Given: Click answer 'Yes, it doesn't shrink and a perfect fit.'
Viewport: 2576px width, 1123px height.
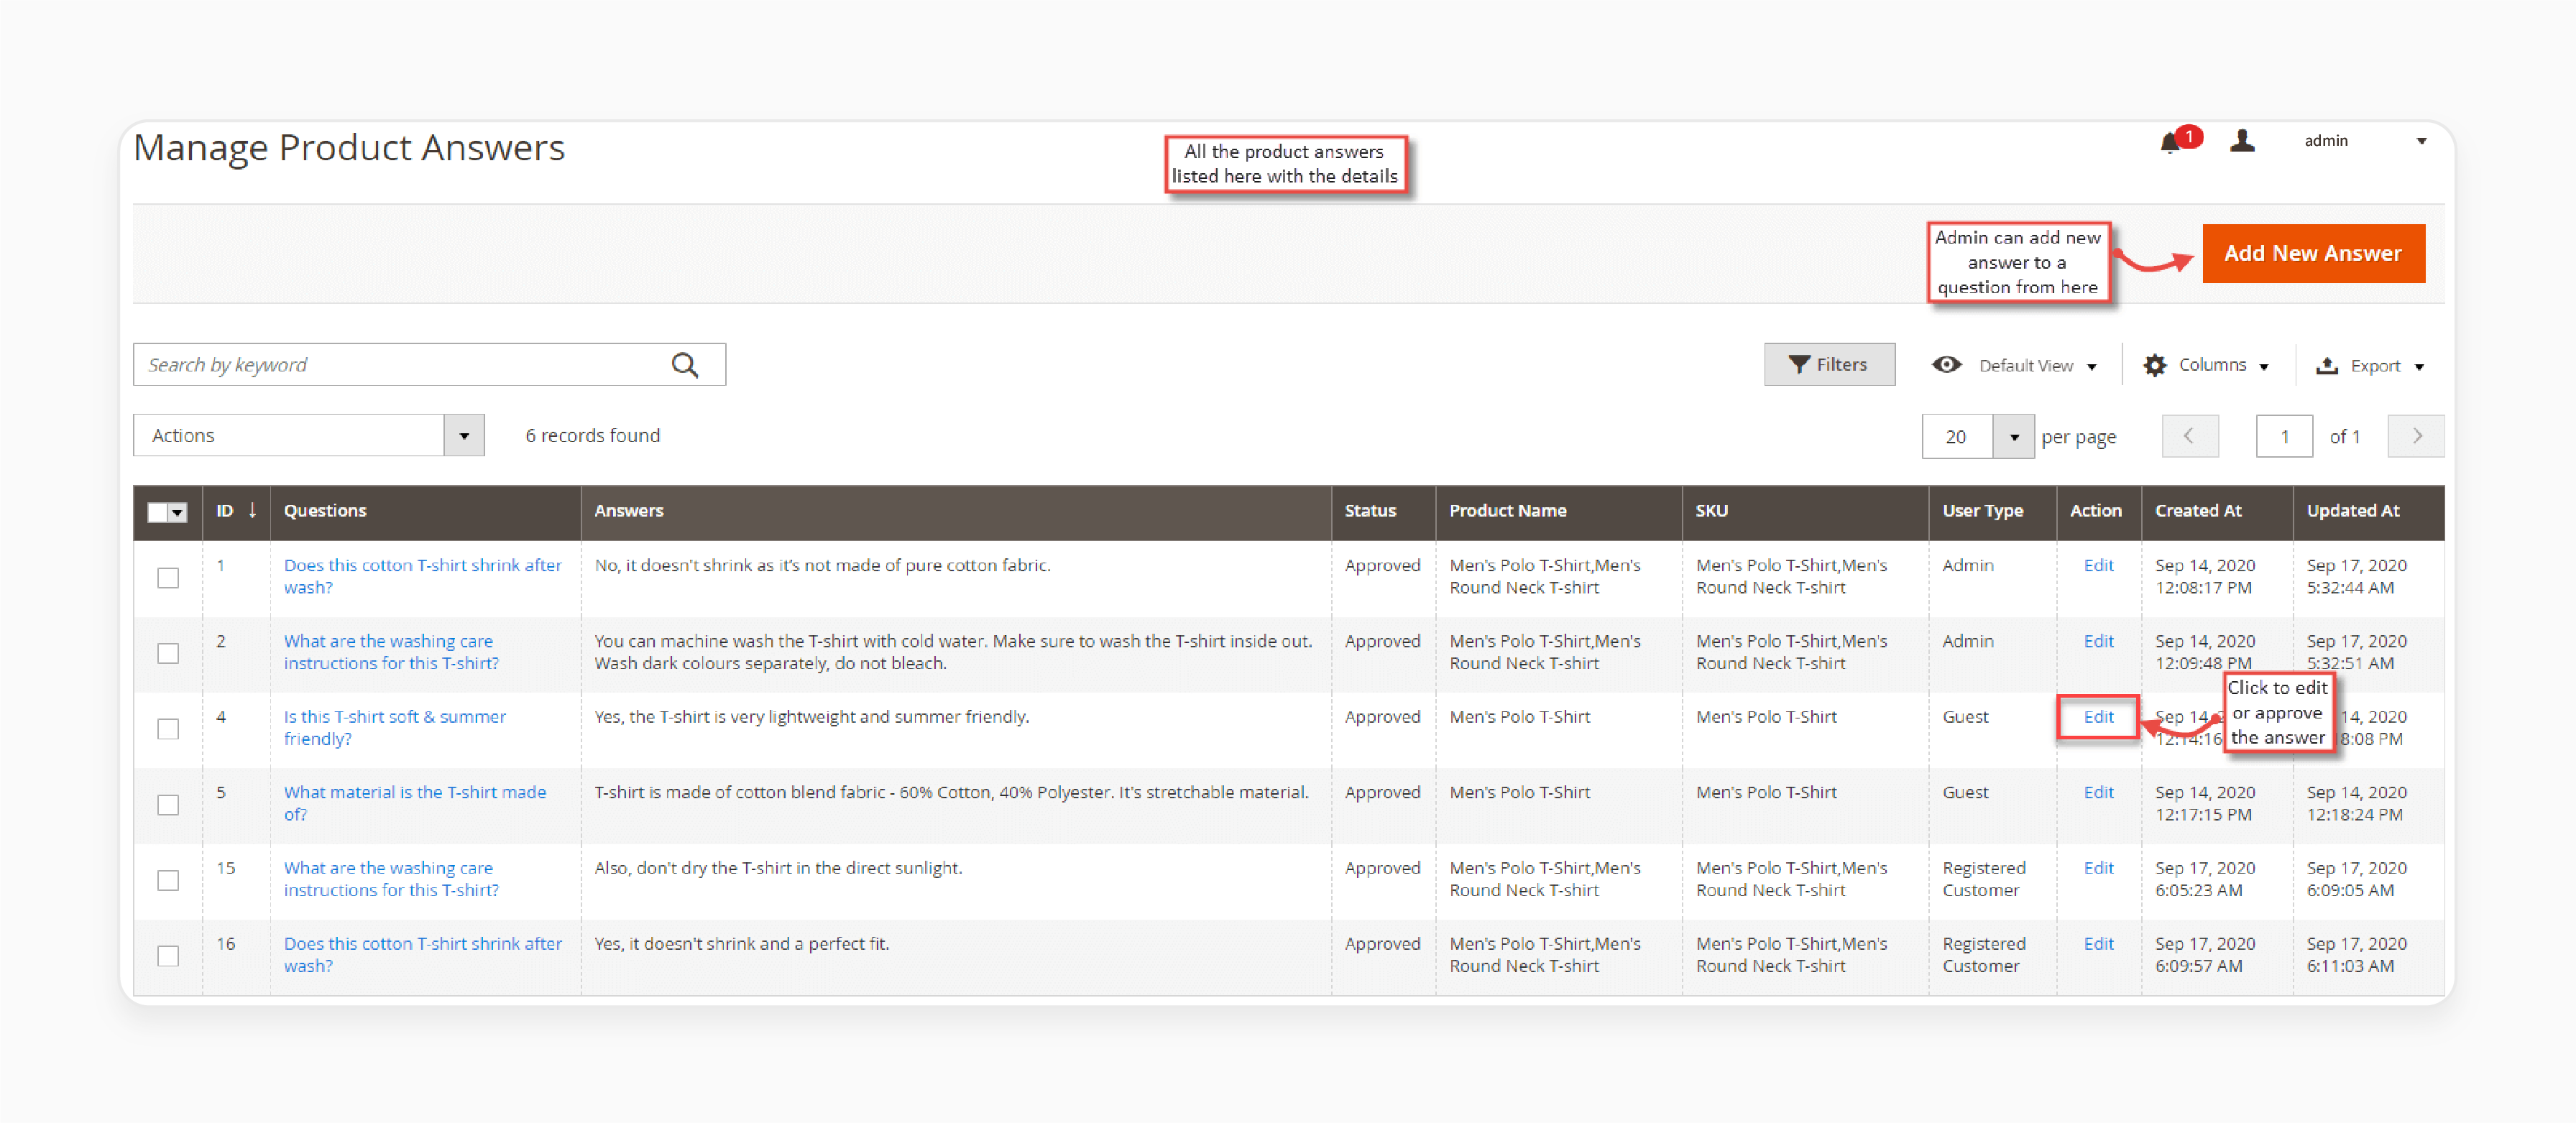Looking at the screenshot, I should (x=742, y=945).
